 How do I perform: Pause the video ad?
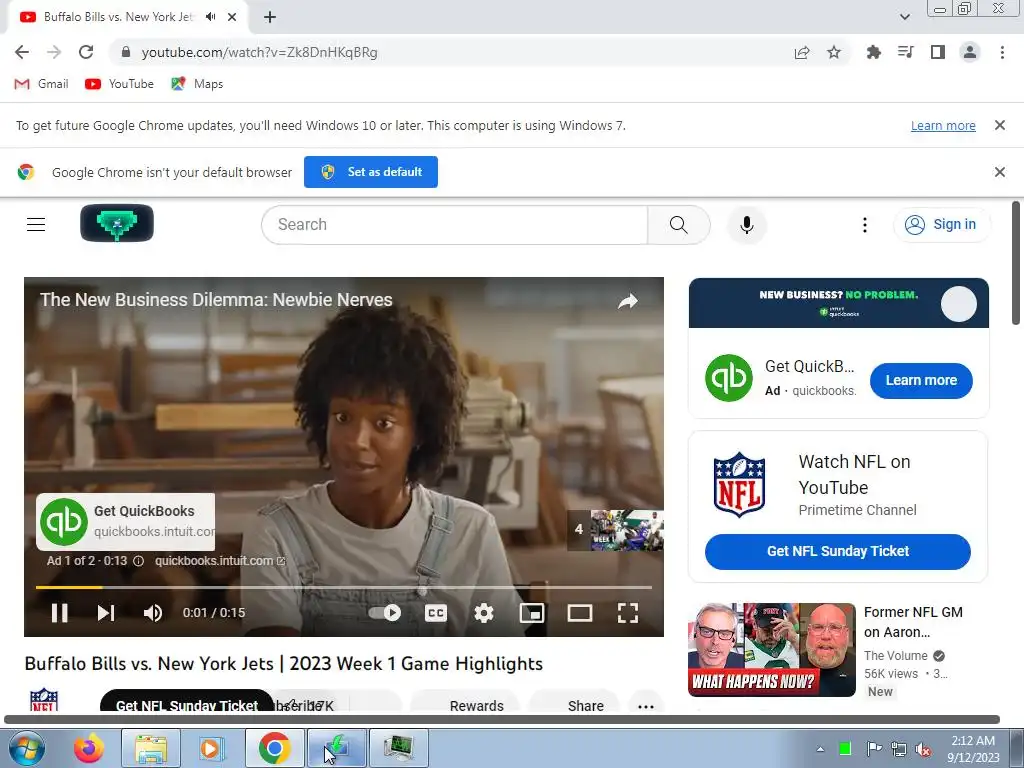59,613
